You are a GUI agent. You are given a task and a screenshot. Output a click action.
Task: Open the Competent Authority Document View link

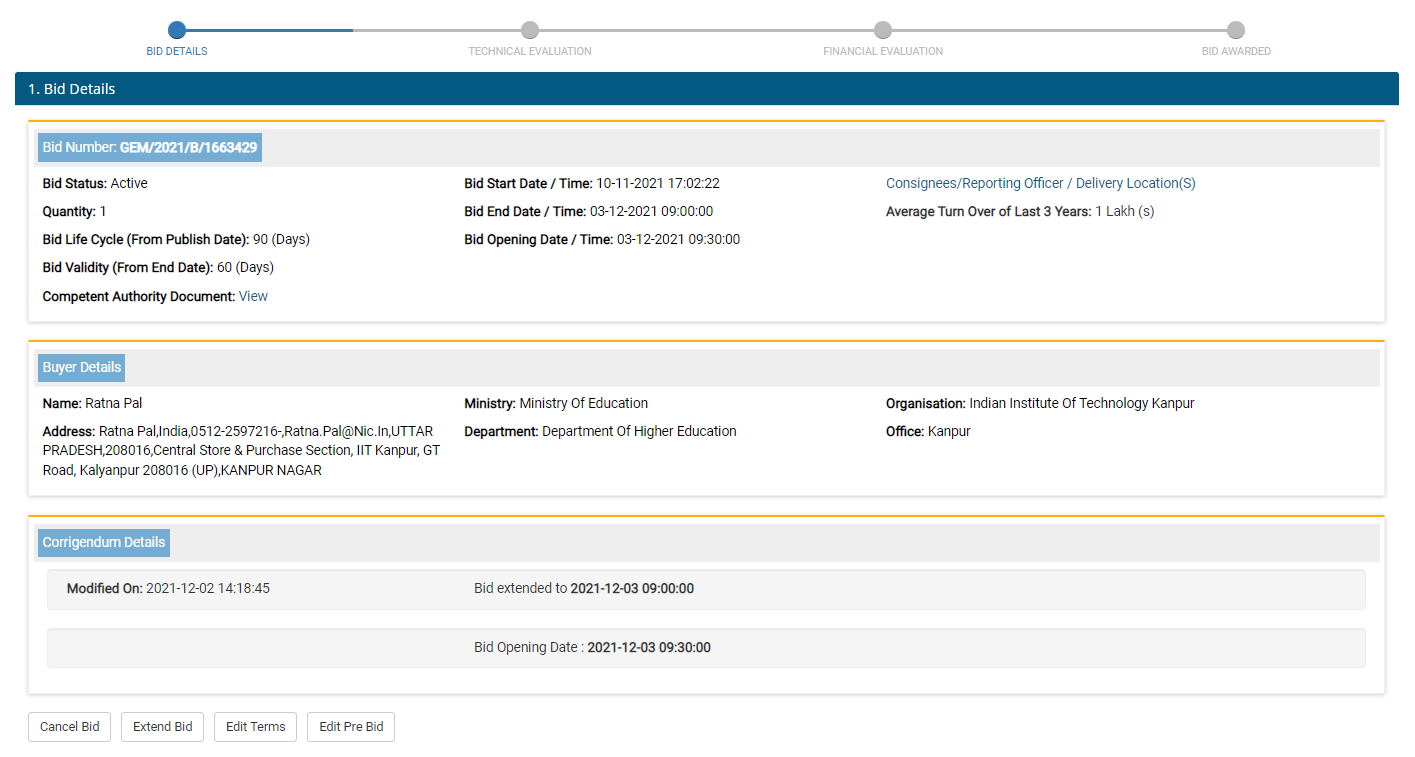point(253,296)
